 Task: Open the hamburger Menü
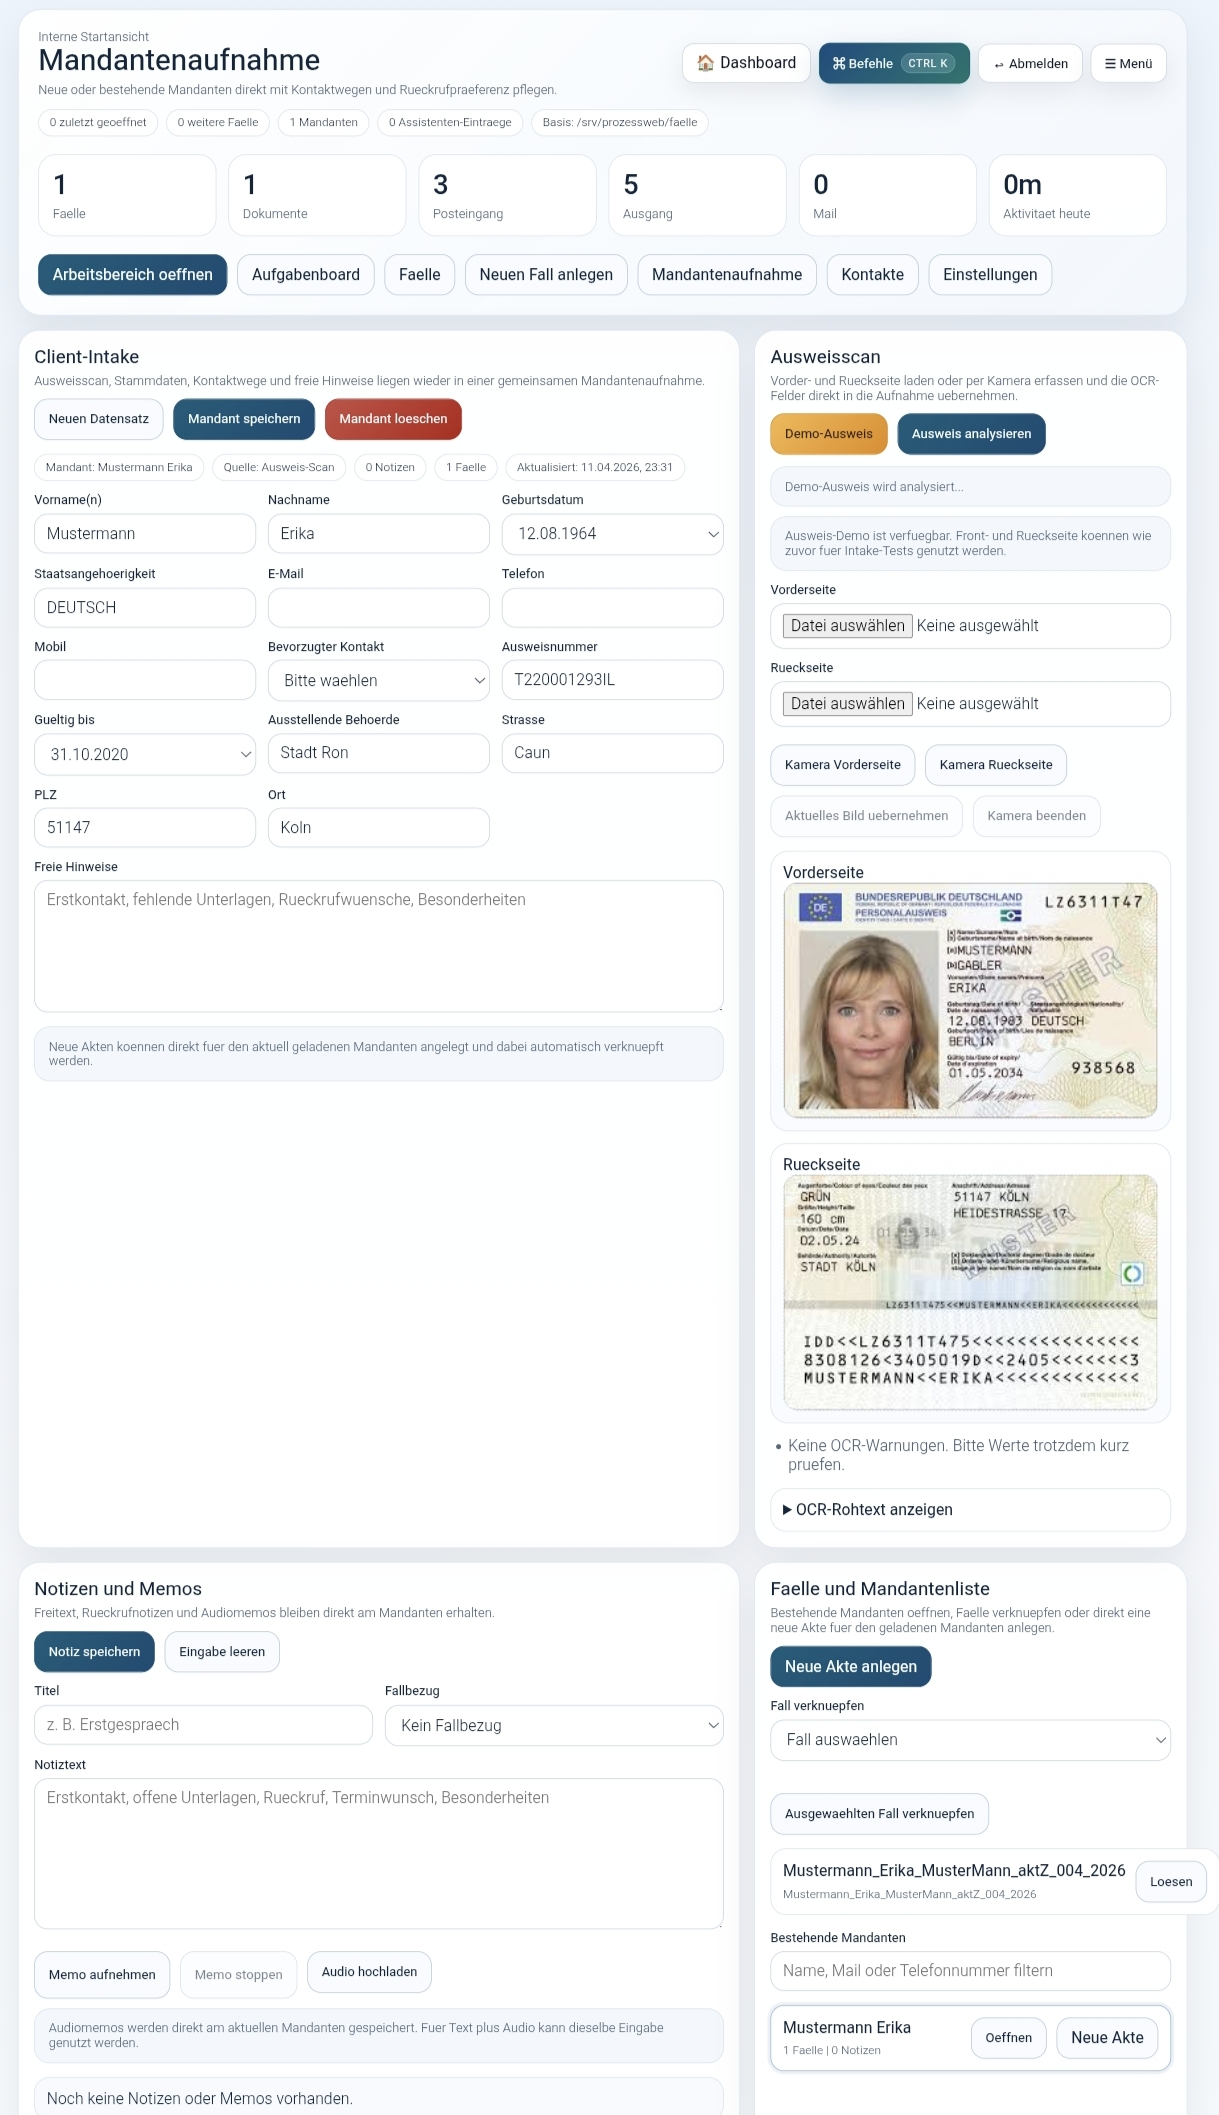(x=1128, y=63)
